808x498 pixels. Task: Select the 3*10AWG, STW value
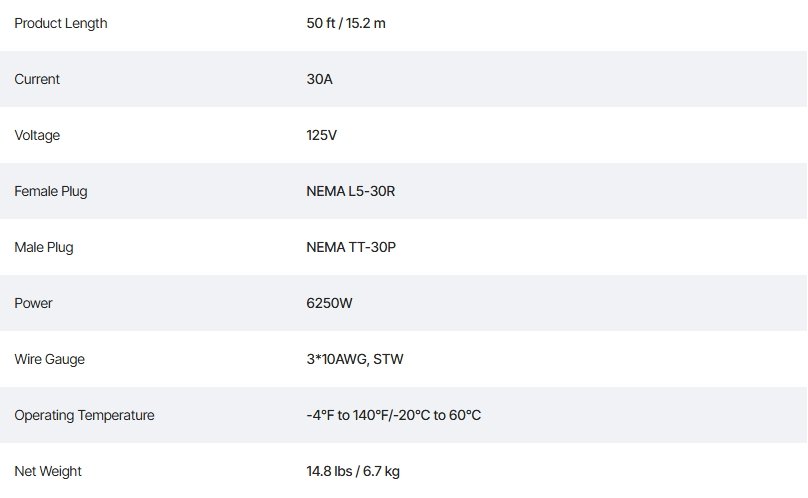coord(355,359)
